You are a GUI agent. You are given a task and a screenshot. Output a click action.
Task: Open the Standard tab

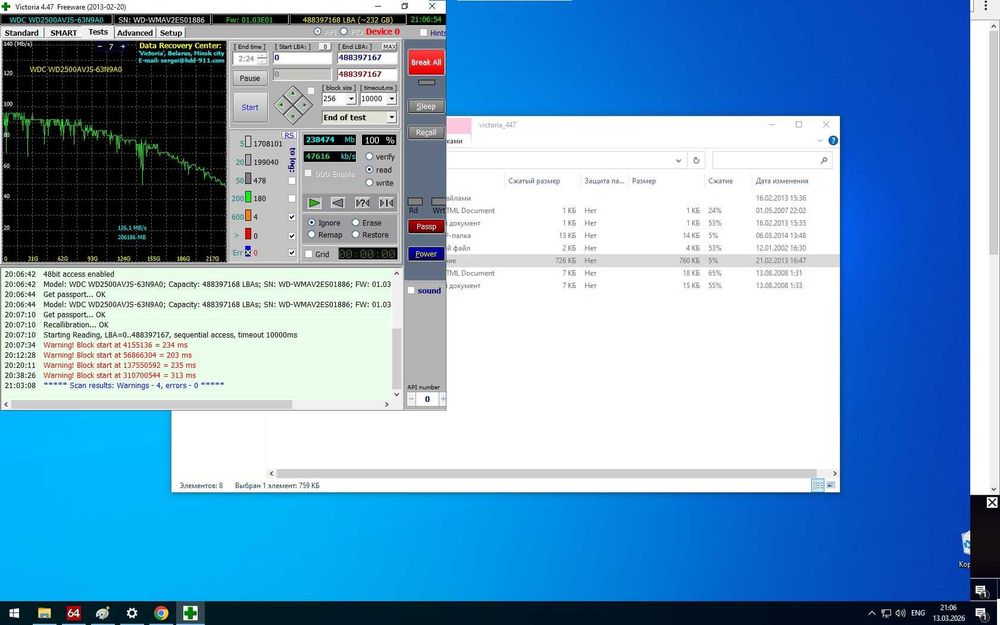pos(22,33)
